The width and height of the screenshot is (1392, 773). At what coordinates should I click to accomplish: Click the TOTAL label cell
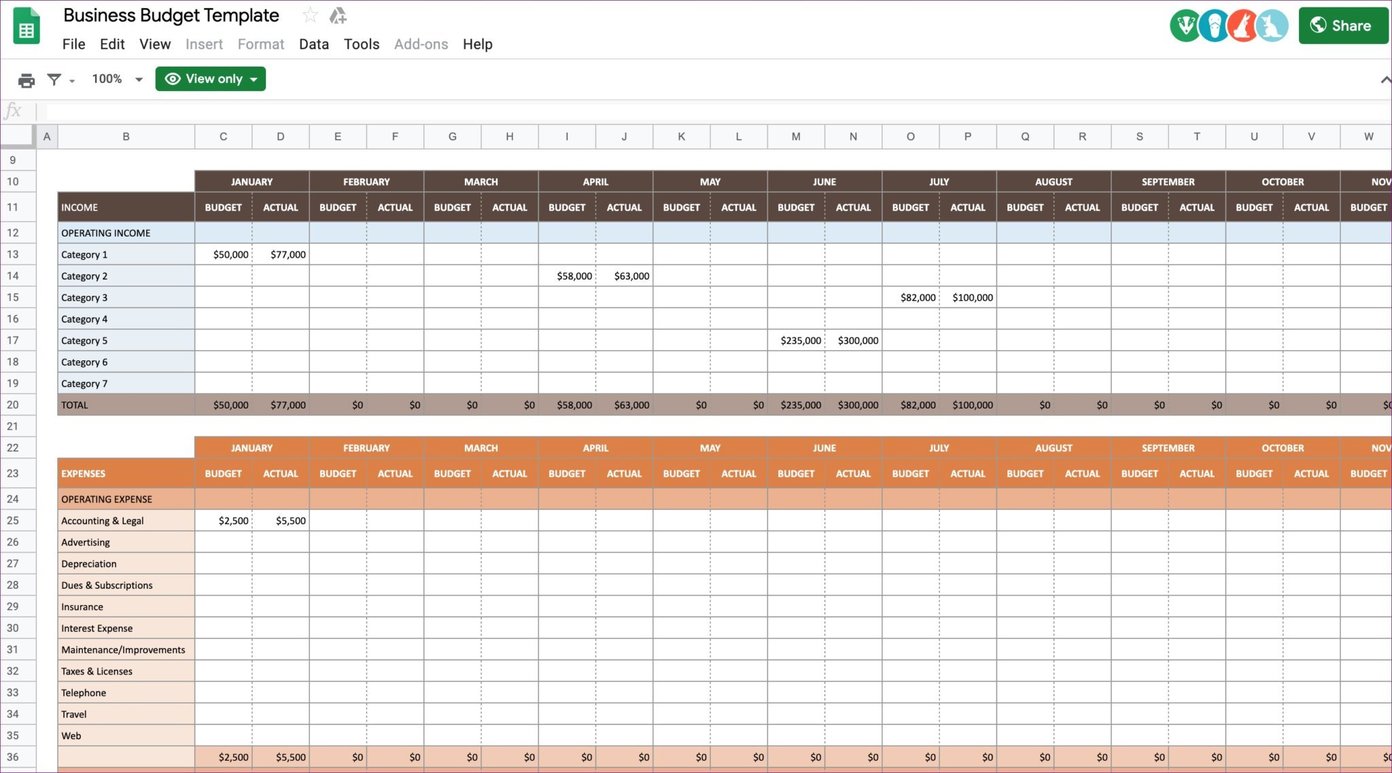126,405
